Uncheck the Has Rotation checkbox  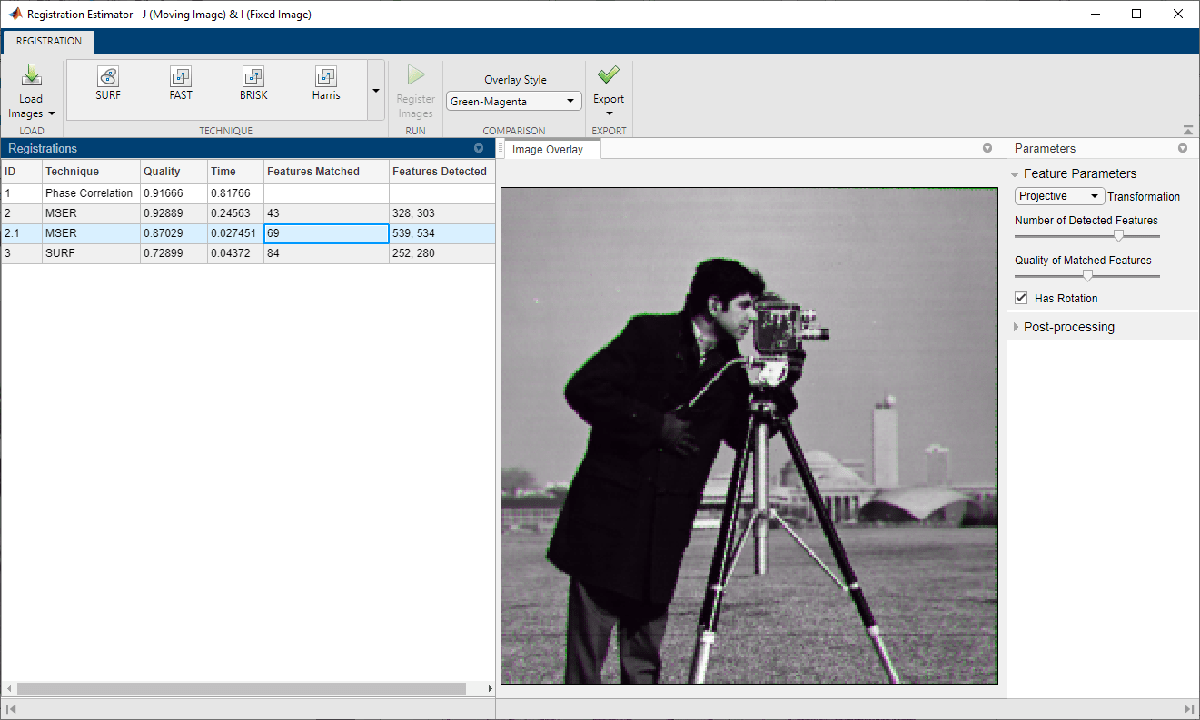(x=1021, y=298)
